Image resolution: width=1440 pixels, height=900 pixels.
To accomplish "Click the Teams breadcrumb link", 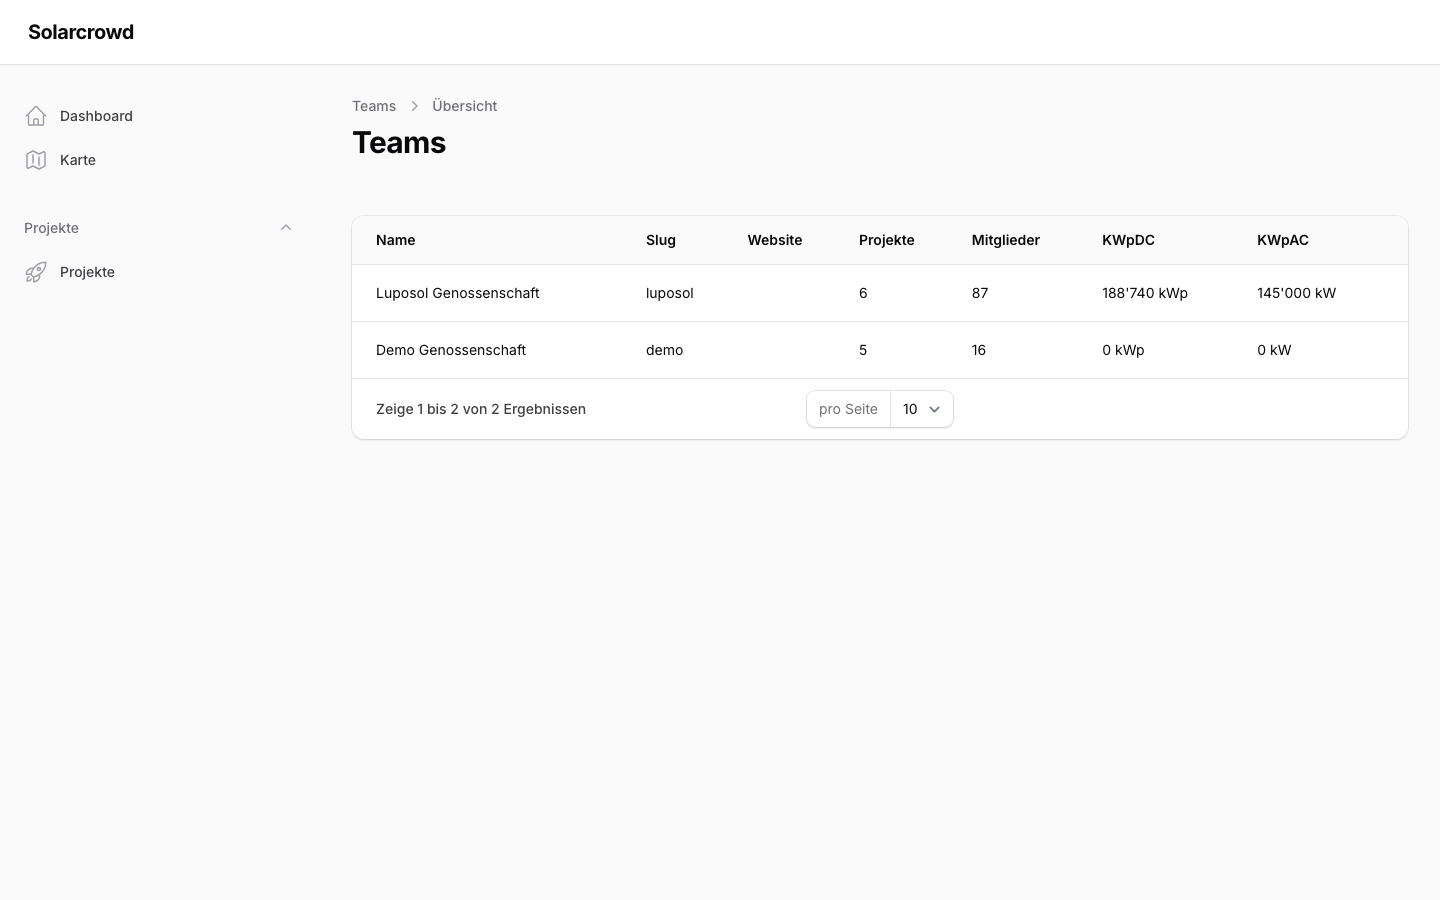I will point(374,106).
